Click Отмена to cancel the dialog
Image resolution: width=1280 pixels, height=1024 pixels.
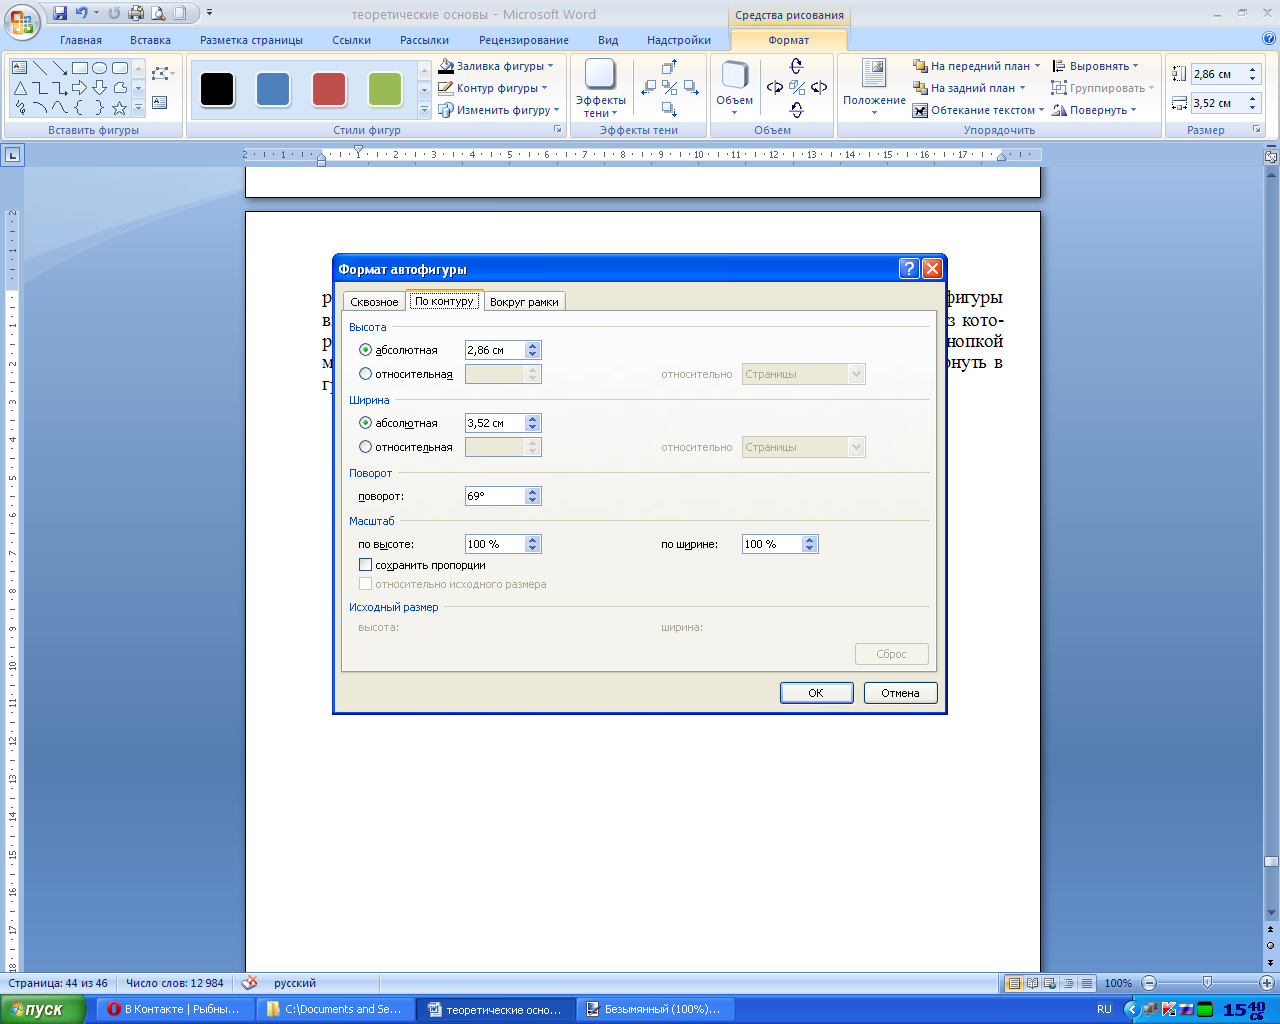(900, 693)
